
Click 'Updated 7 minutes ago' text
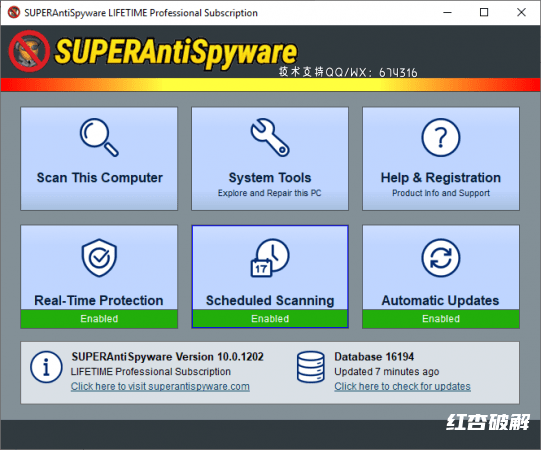click(386, 372)
